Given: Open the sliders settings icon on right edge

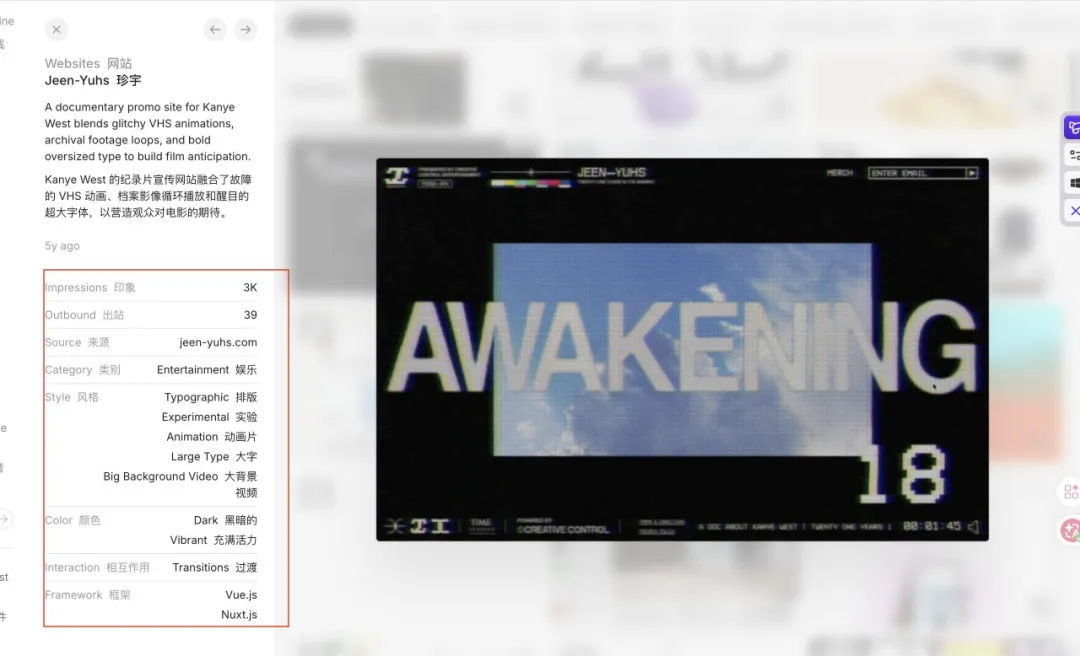Looking at the screenshot, I should [x=1074, y=155].
